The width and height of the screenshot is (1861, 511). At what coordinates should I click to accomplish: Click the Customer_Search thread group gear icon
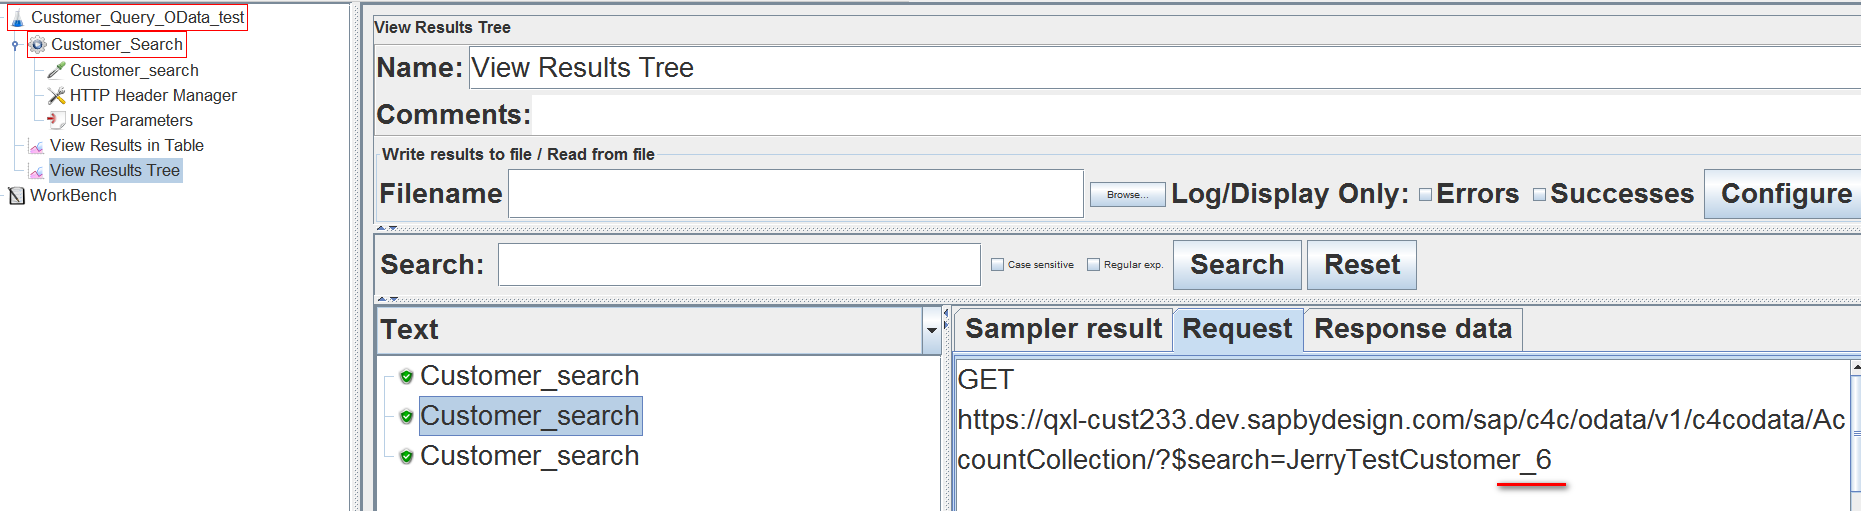(x=38, y=45)
